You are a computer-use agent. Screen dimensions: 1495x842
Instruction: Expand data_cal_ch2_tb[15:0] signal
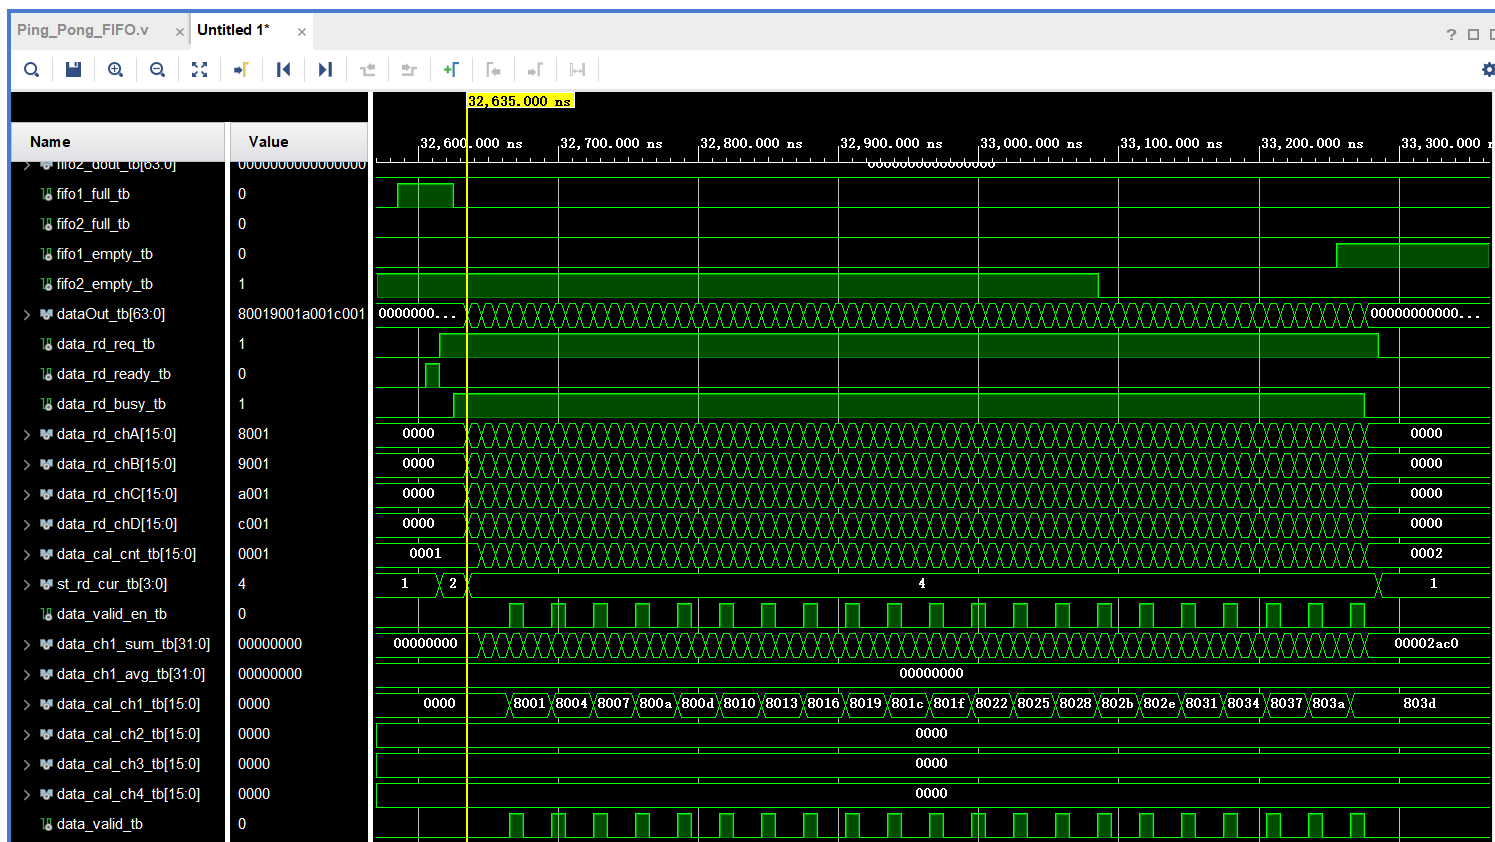pos(27,734)
